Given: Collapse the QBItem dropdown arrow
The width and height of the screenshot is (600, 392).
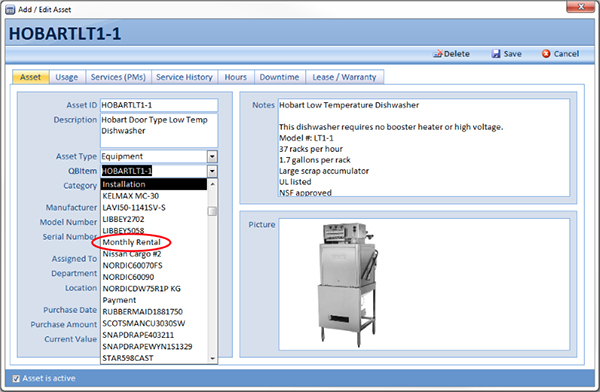Looking at the screenshot, I should pyautogui.click(x=212, y=171).
